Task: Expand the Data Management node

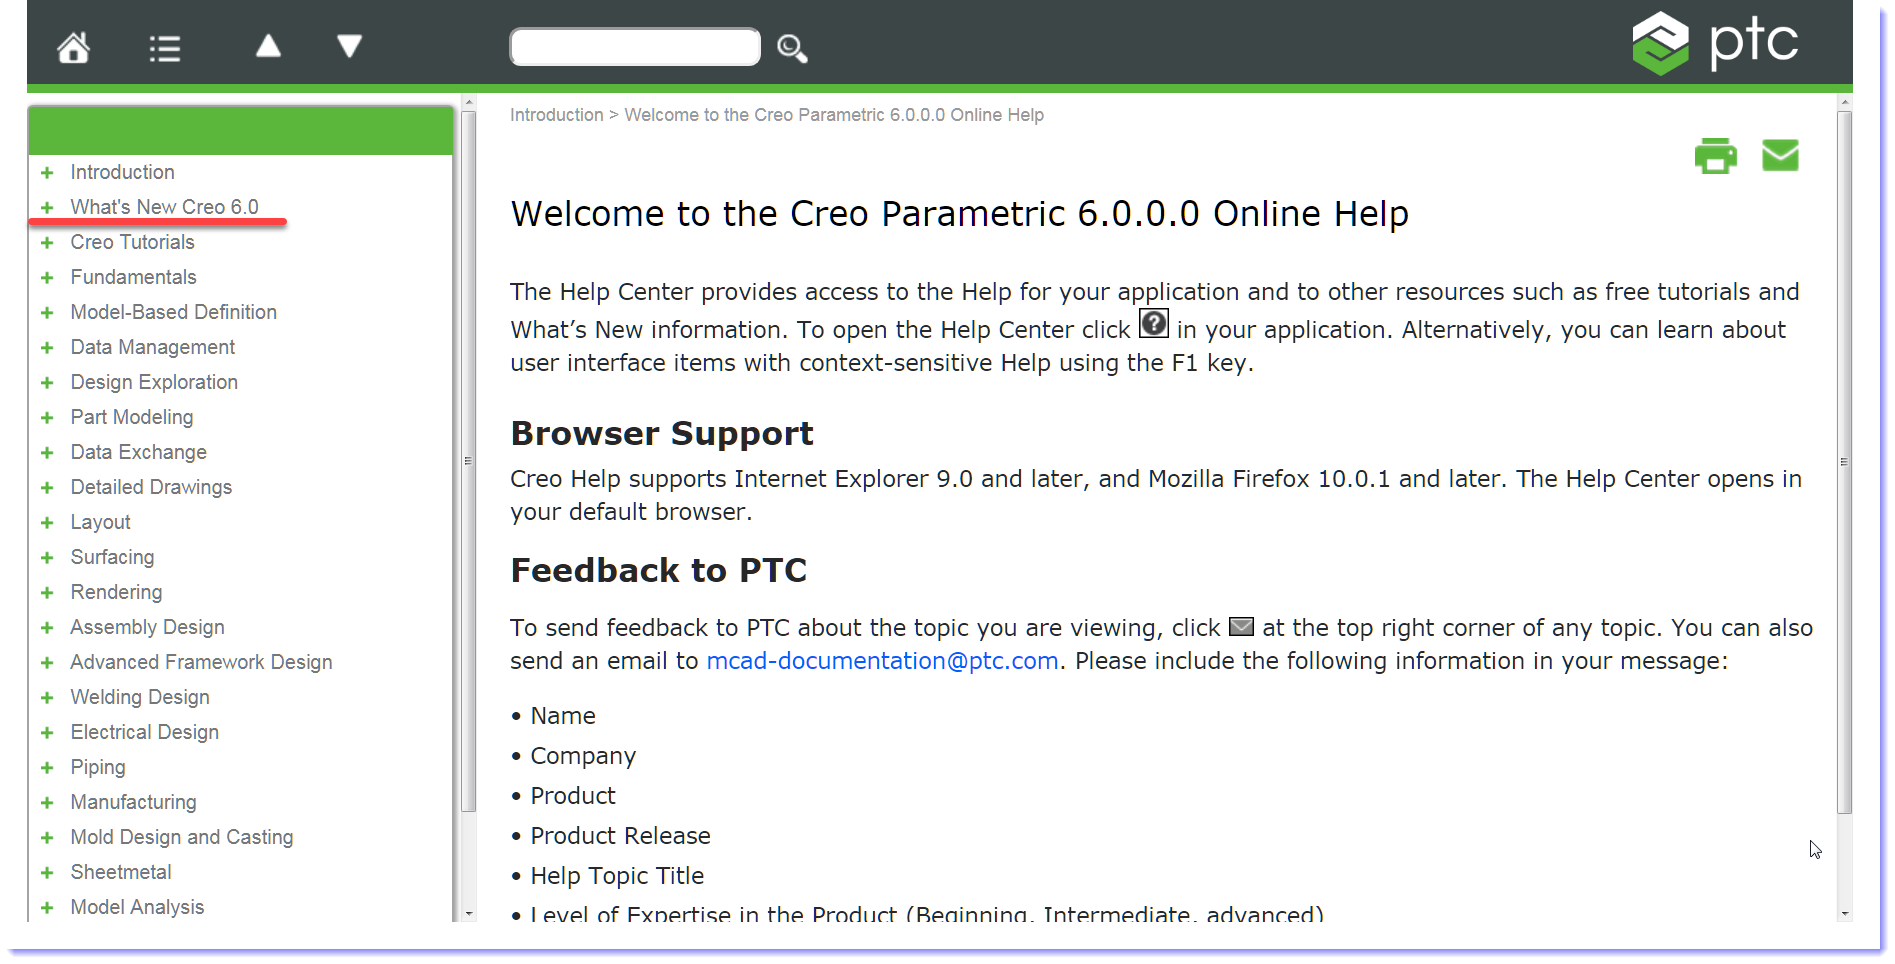Action: click(x=47, y=348)
